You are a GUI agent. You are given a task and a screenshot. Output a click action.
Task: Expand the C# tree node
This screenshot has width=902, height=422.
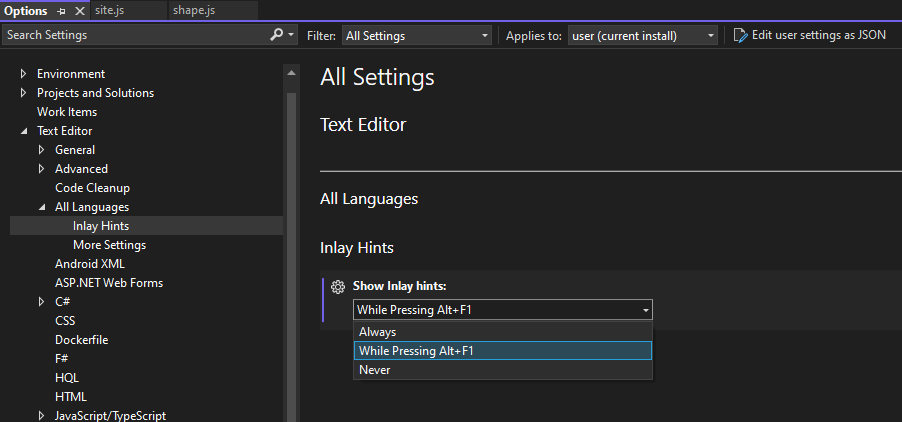[42, 302]
